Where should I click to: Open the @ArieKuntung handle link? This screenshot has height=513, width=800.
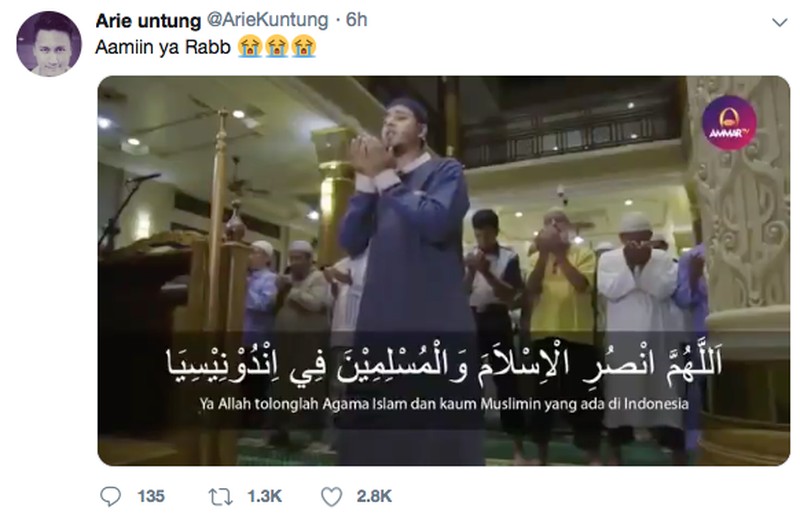pyautogui.click(x=267, y=20)
